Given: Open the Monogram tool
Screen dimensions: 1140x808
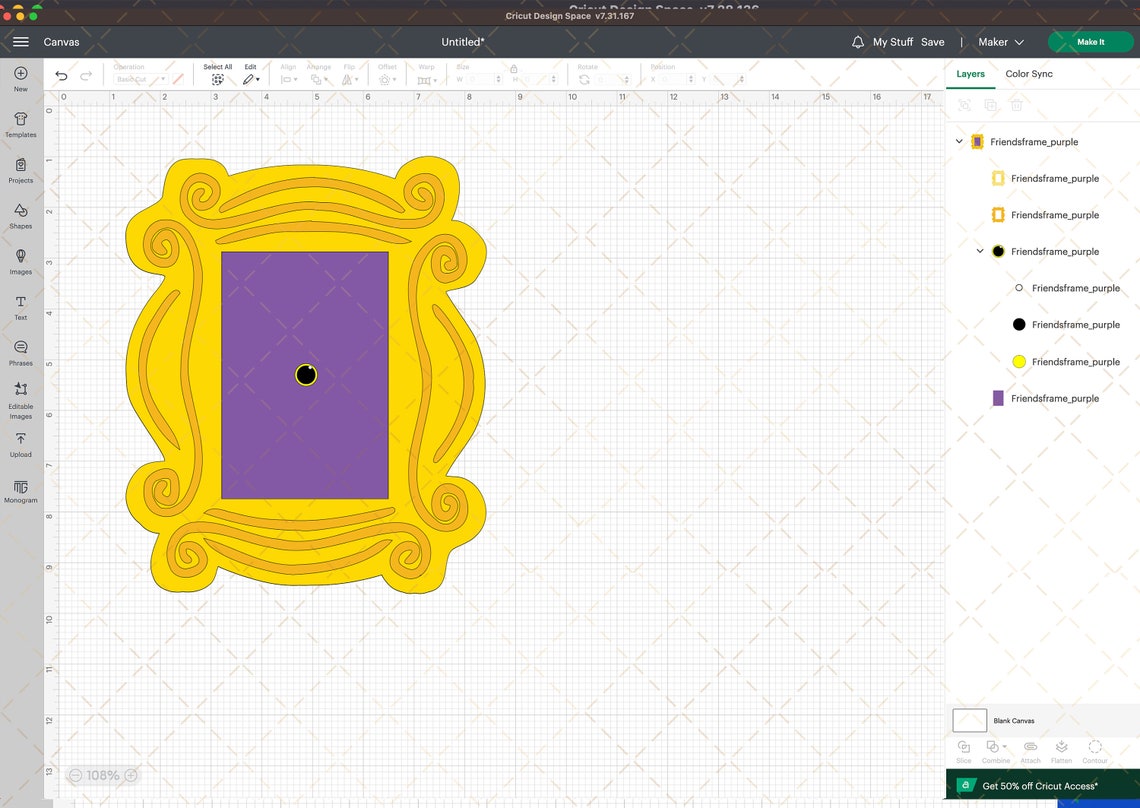Looking at the screenshot, I should [x=20, y=490].
